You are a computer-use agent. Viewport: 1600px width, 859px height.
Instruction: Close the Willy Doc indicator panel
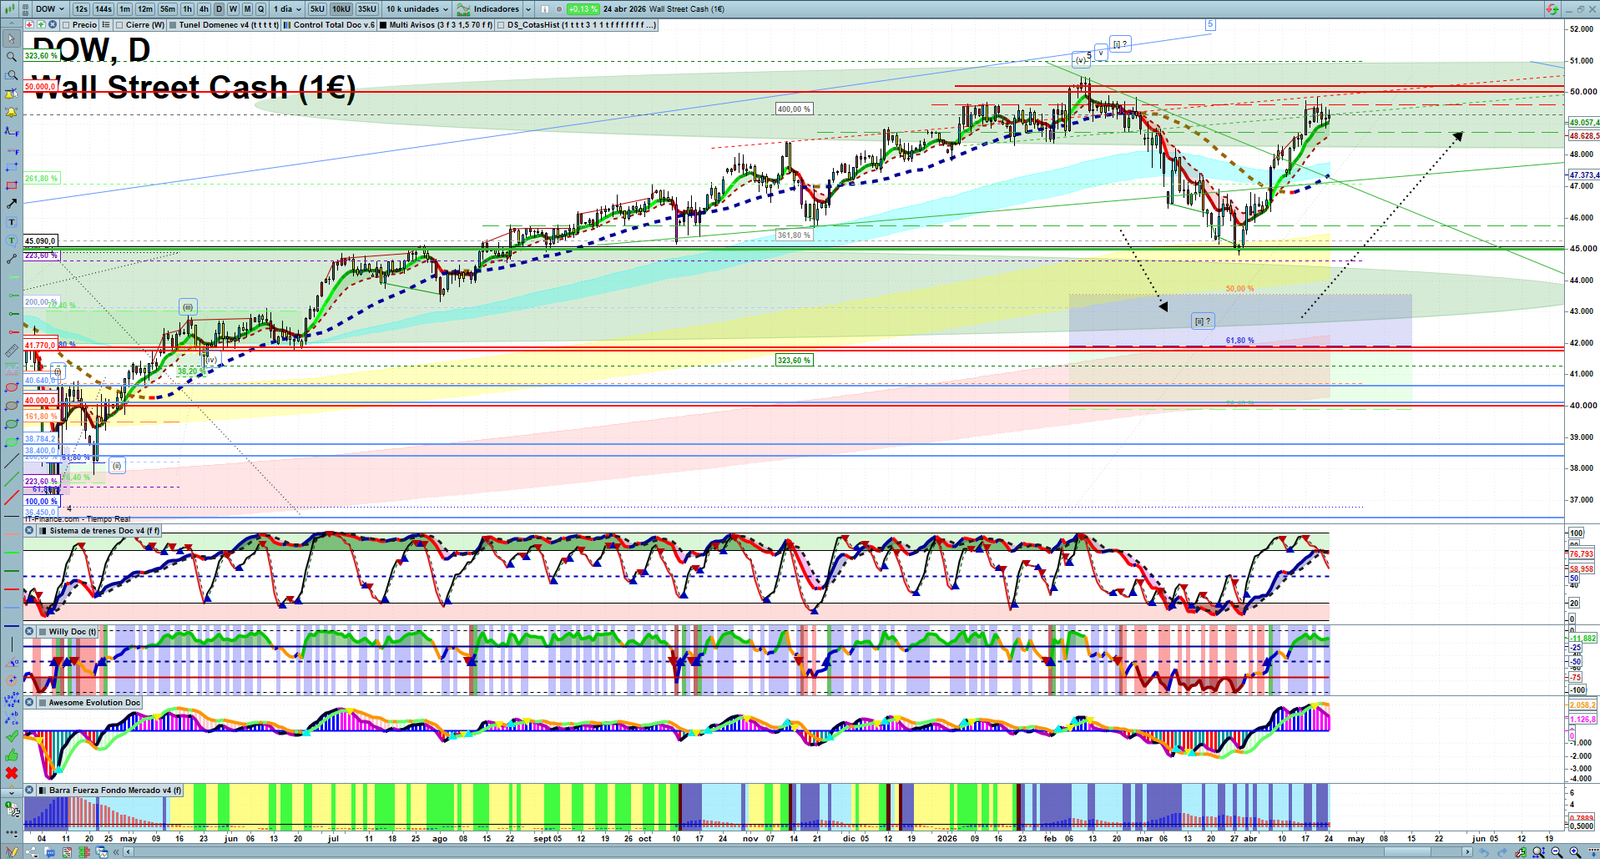pos(30,632)
